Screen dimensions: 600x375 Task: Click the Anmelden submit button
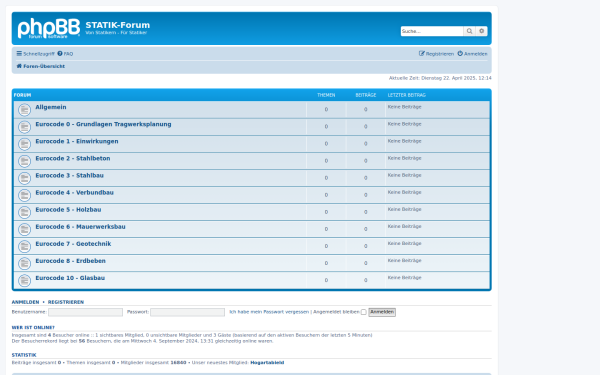tap(382, 312)
